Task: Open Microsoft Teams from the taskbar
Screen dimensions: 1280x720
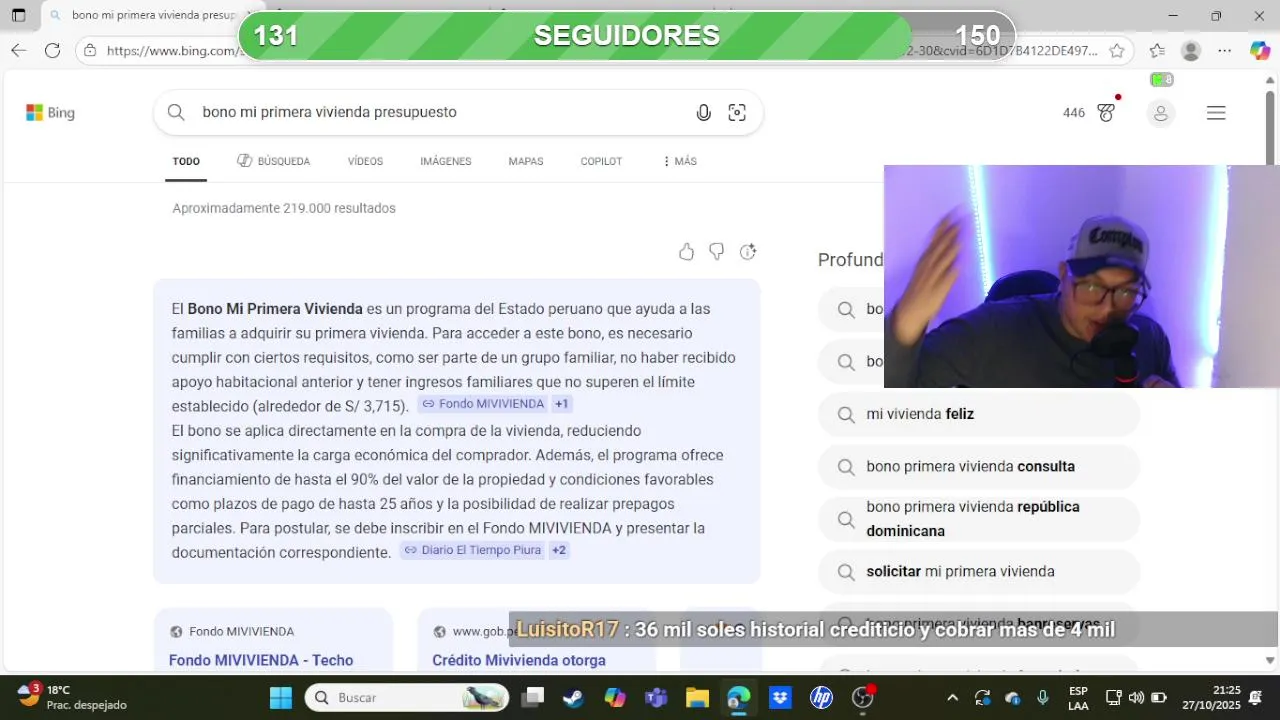Action: pos(656,697)
